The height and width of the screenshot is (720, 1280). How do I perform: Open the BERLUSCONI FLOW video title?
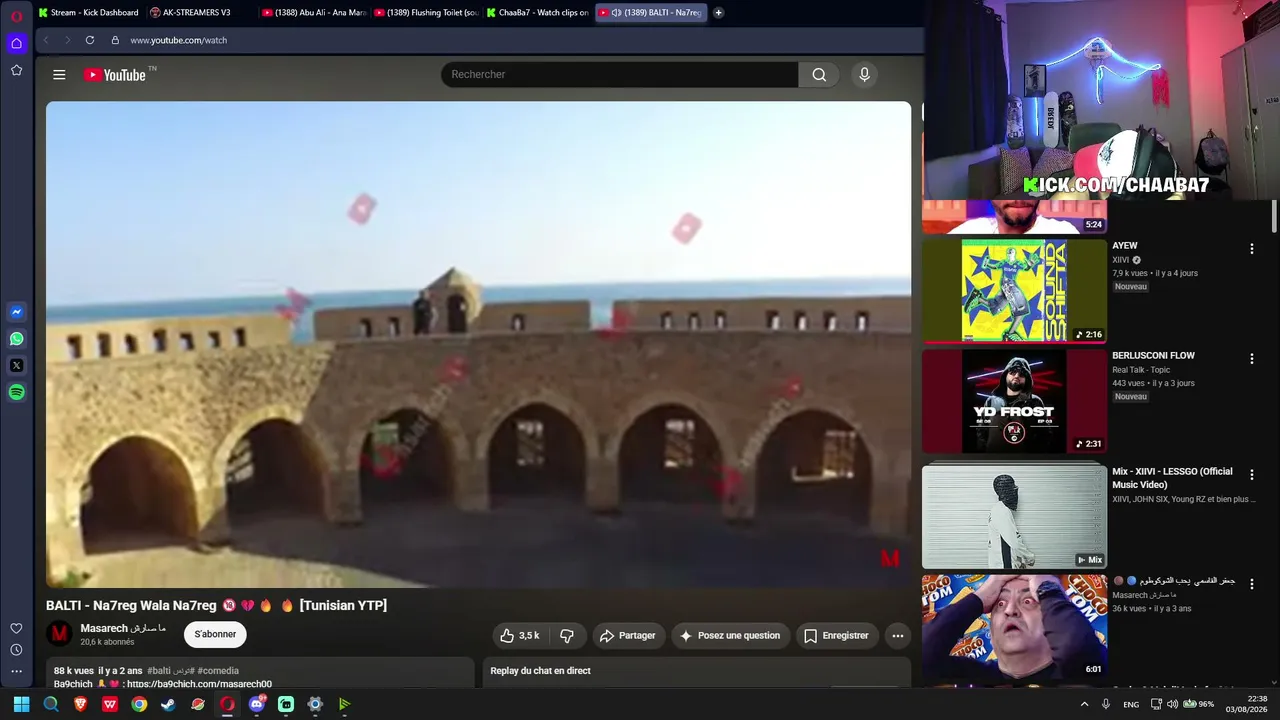click(1153, 356)
